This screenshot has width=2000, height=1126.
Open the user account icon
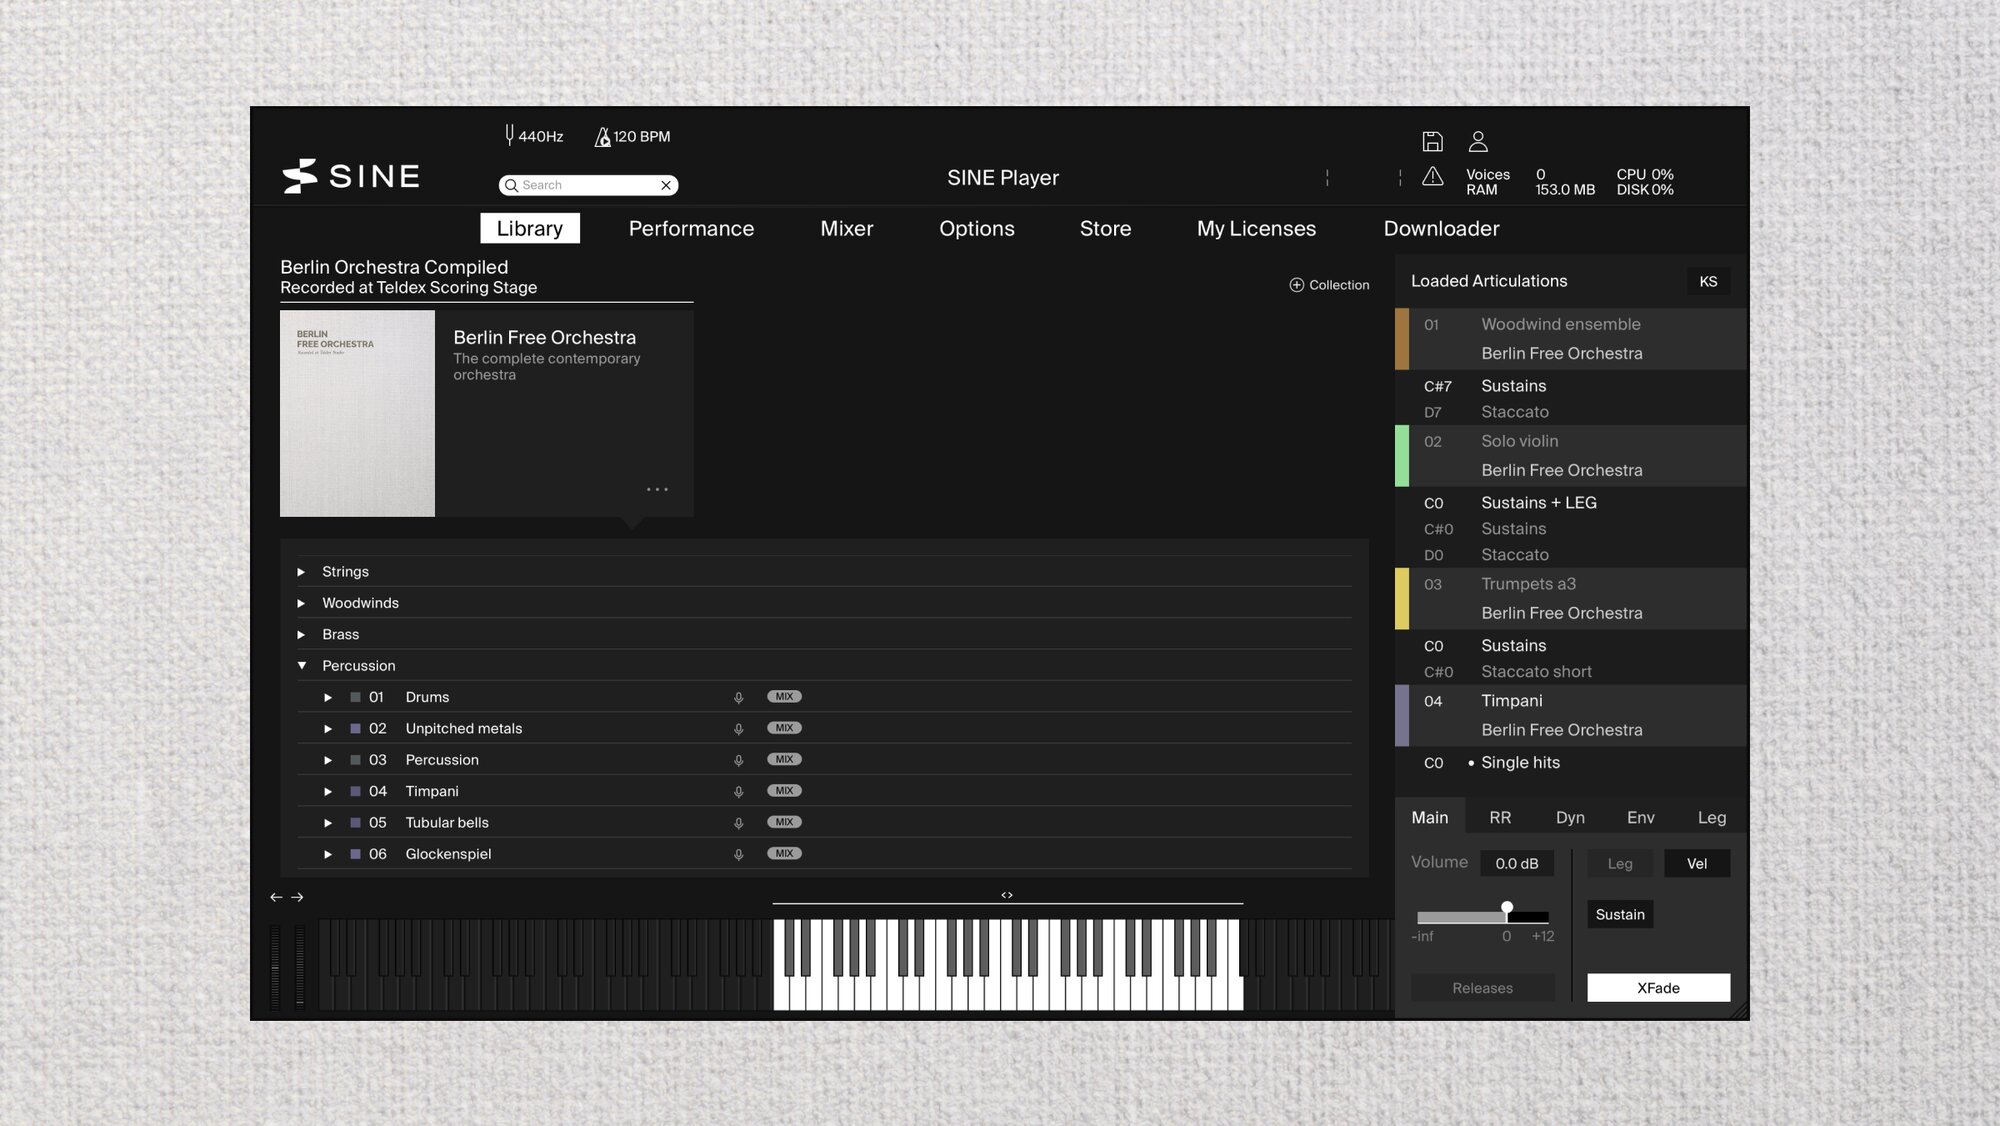tap(1477, 141)
